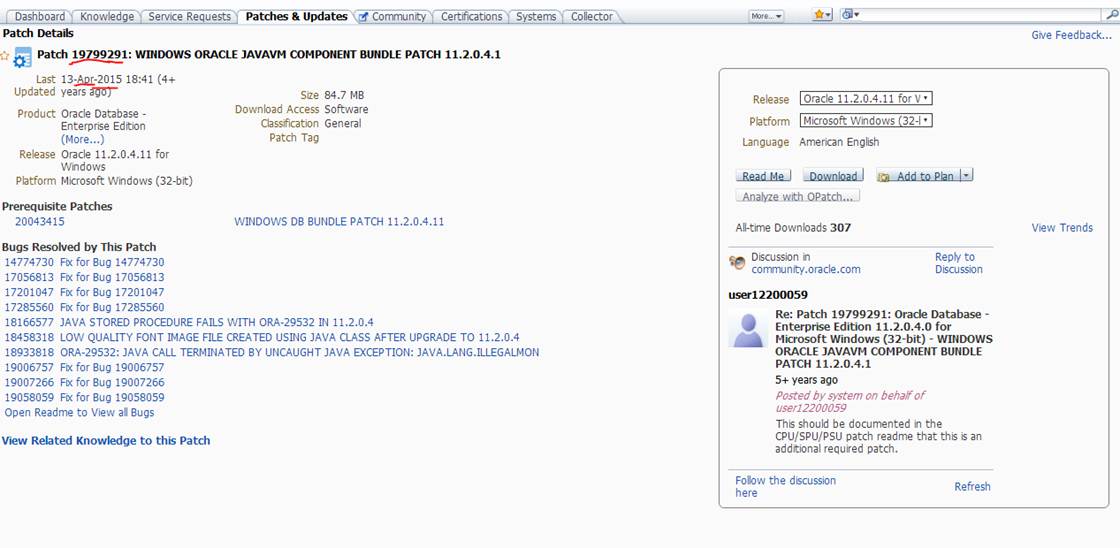Click the Language value American English

coord(839,142)
